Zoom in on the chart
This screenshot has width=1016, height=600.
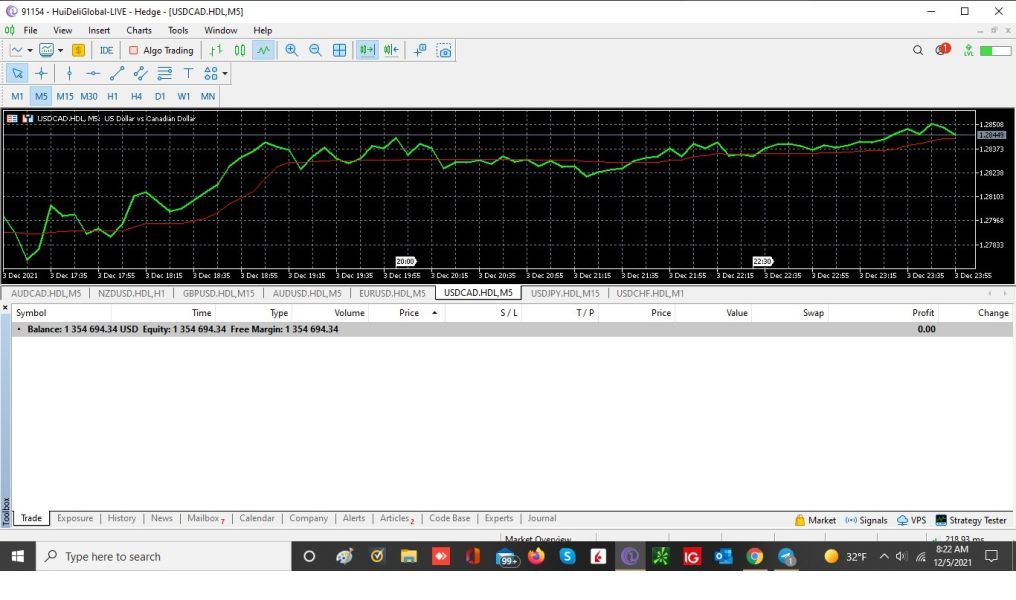coord(292,50)
